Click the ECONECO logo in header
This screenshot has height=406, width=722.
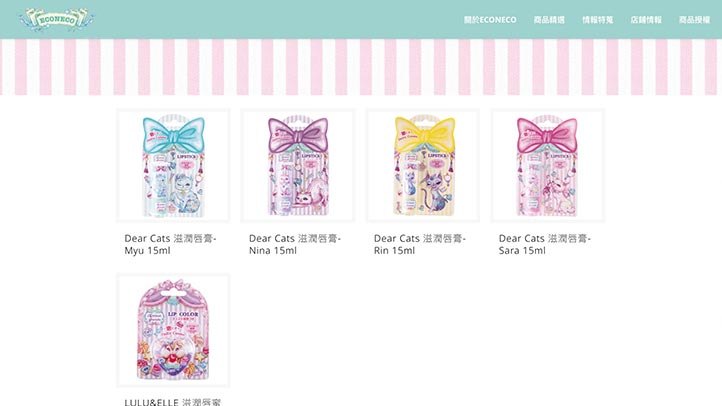point(56,19)
